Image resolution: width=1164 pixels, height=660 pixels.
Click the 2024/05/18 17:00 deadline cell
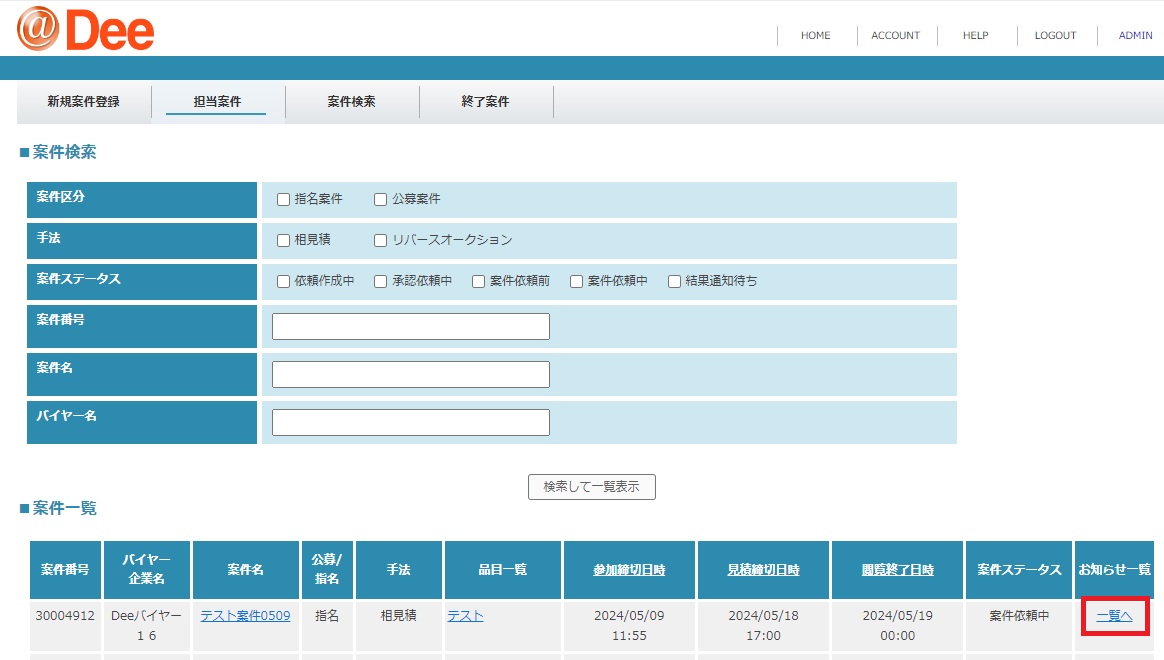point(763,625)
